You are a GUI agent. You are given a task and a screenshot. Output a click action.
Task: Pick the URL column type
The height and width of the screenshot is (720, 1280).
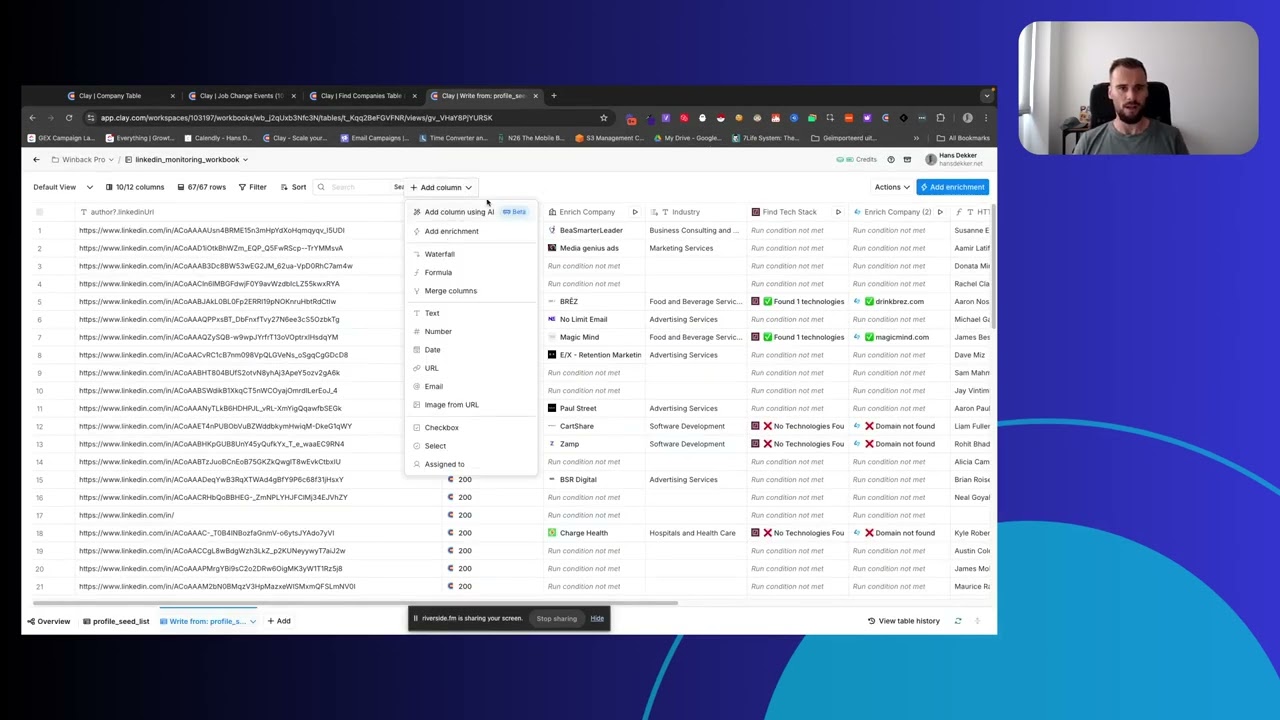pos(471,368)
